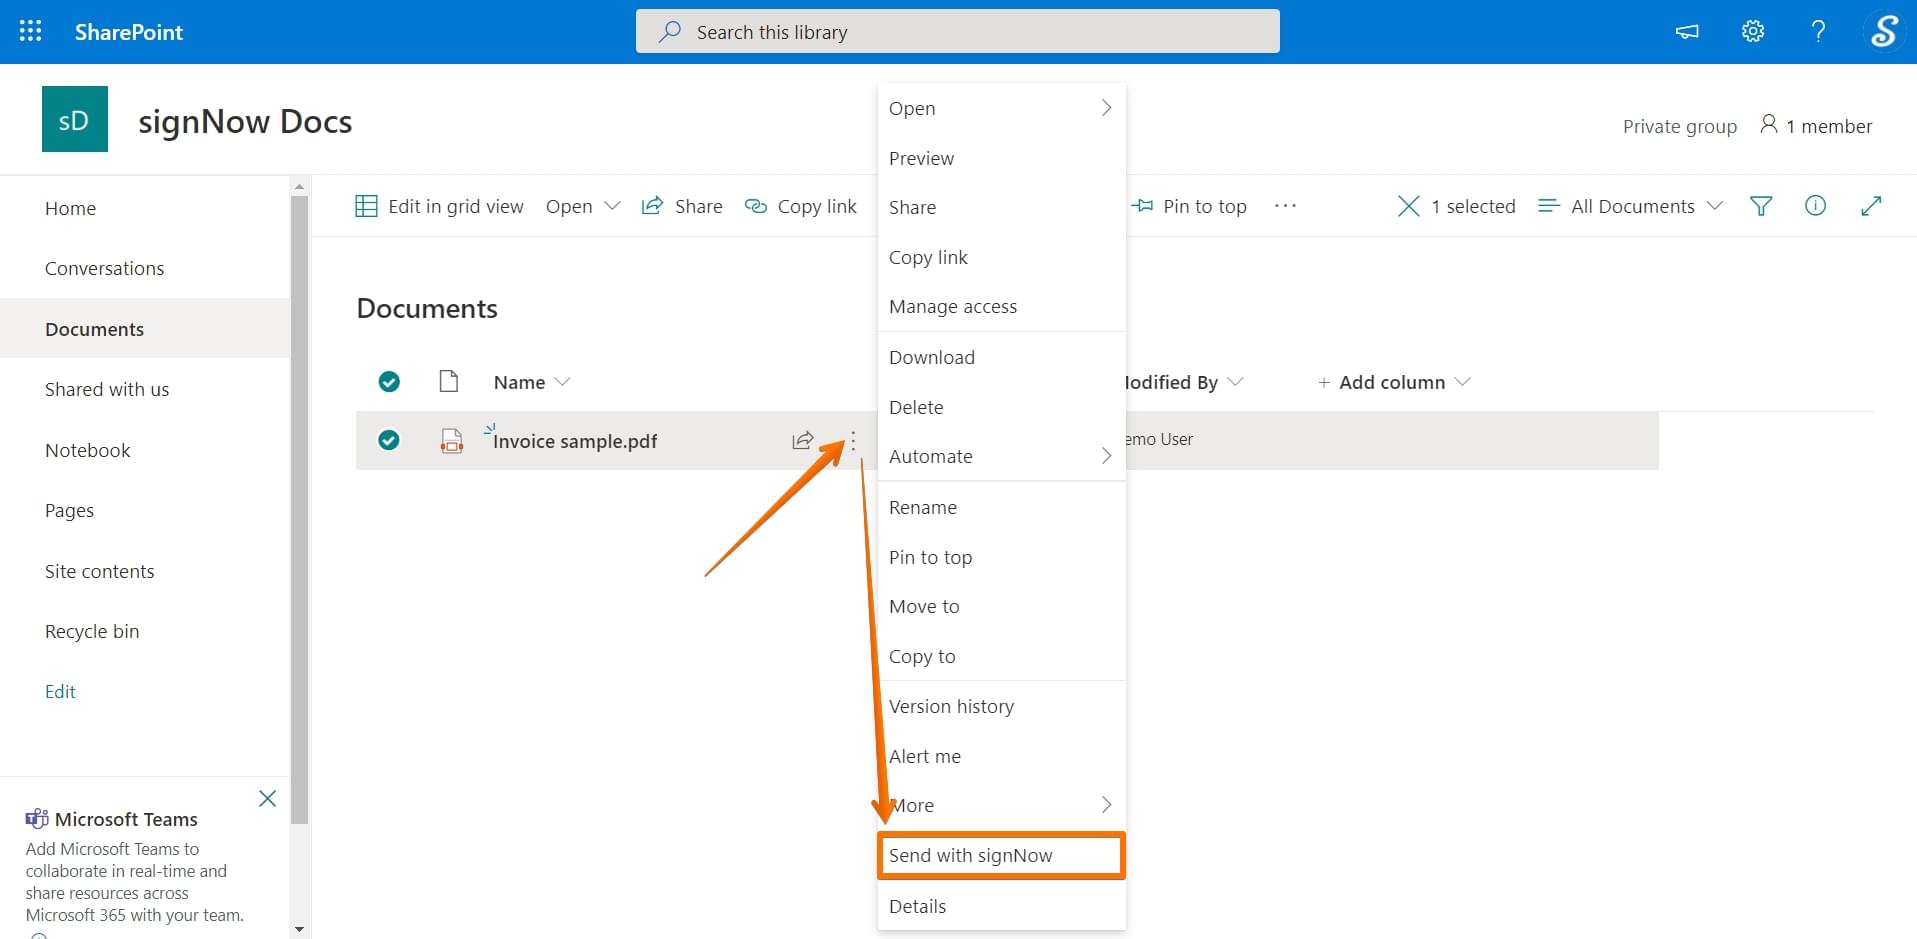
Task: Click the share icon on Invoice sample.pdf row
Action: [x=802, y=440]
